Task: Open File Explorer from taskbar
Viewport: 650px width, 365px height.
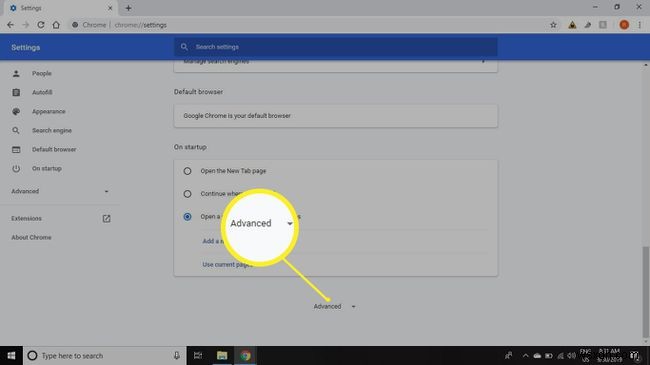Action: click(x=222, y=355)
